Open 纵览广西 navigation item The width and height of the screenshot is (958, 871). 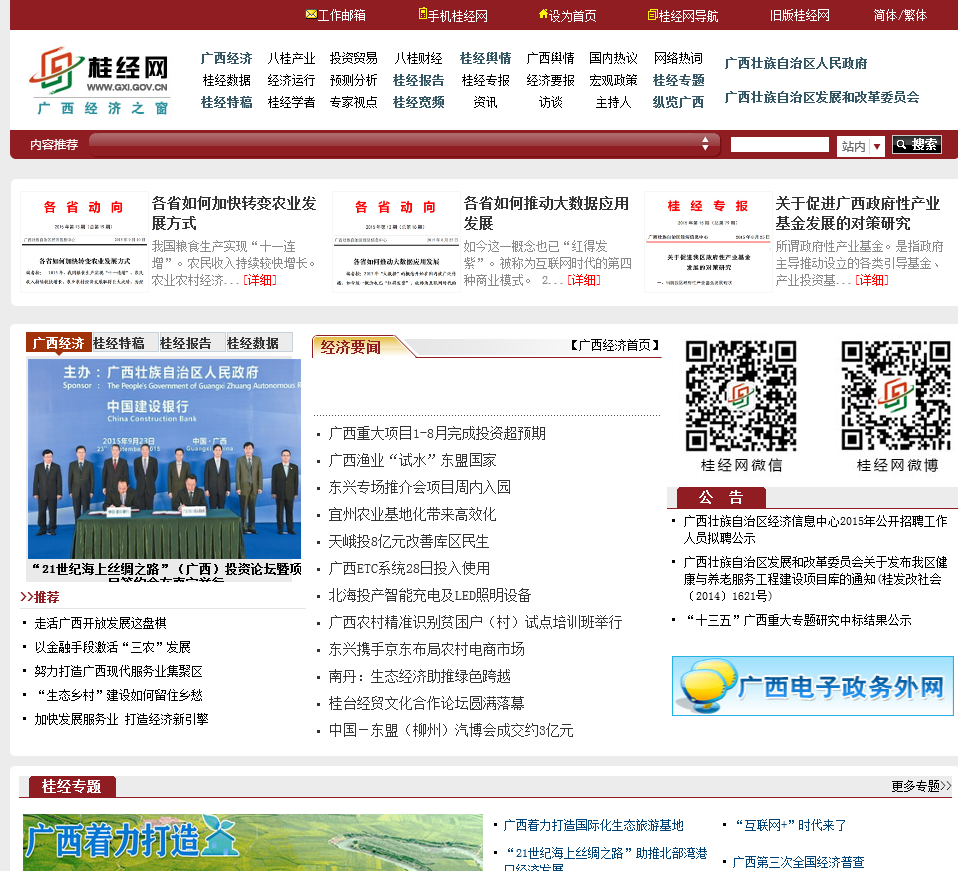[678, 102]
